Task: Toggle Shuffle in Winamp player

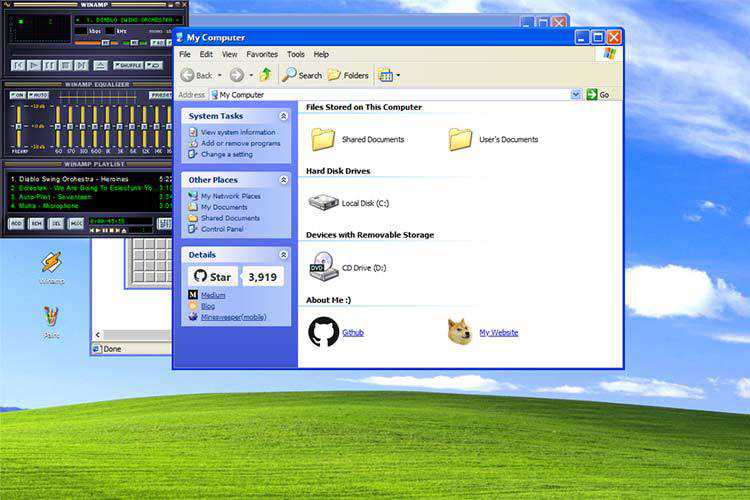Action: (131, 65)
